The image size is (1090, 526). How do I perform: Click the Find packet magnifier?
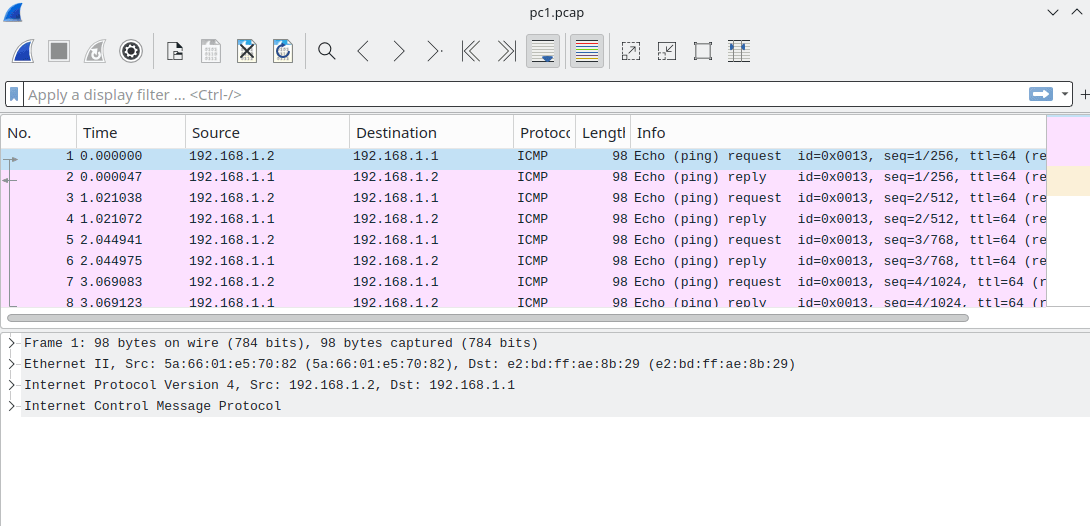tap(327, 51)
